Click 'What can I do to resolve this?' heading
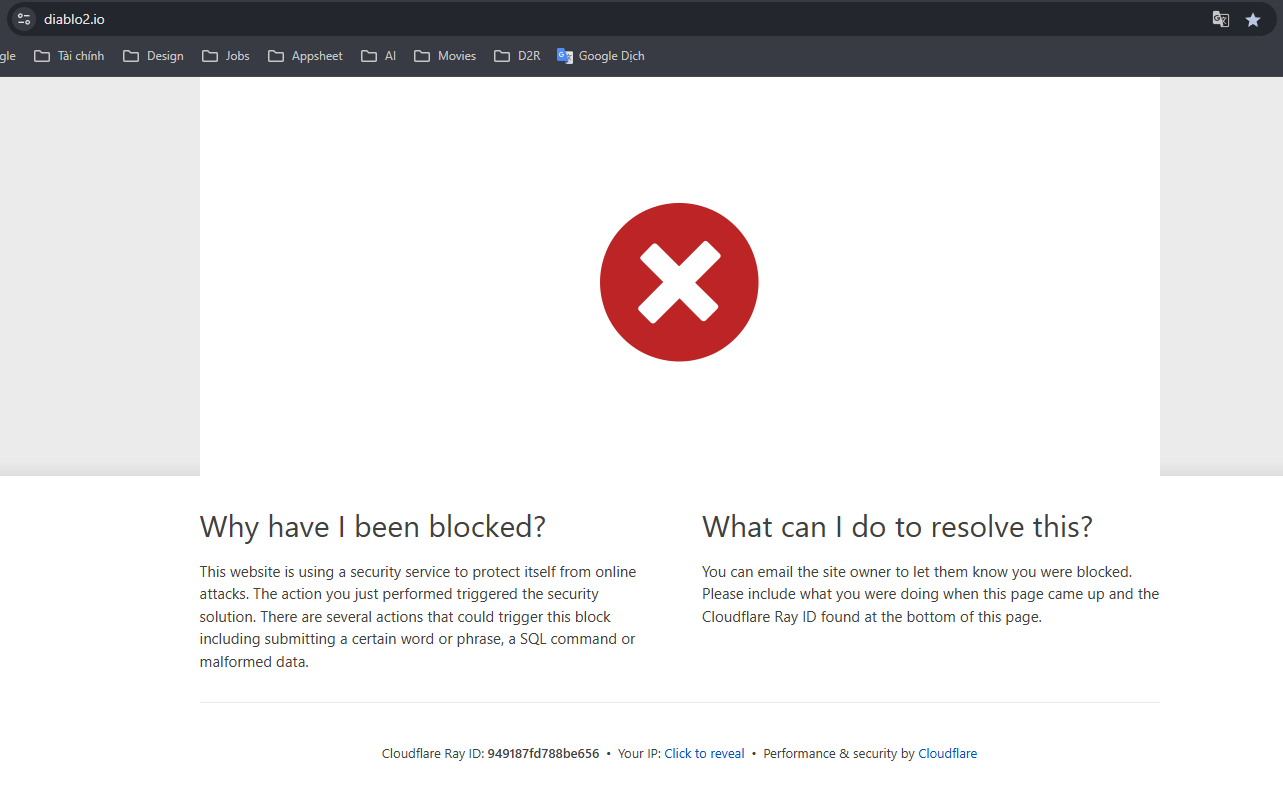Viewport: 1283px width, 806px height. pyautogui.click(x=897, y=527)
